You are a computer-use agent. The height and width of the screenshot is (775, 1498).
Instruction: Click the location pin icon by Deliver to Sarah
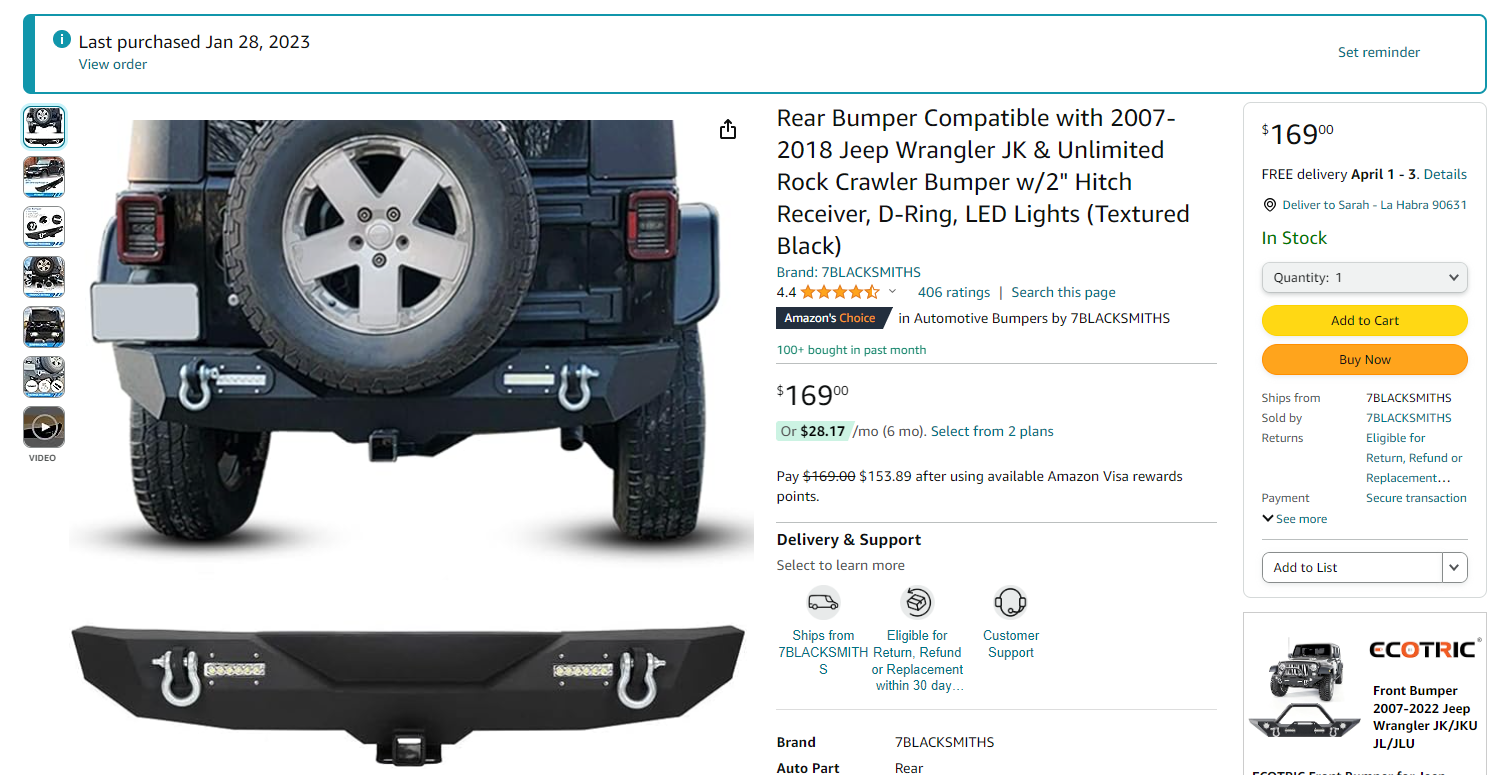coord(1269,205)
